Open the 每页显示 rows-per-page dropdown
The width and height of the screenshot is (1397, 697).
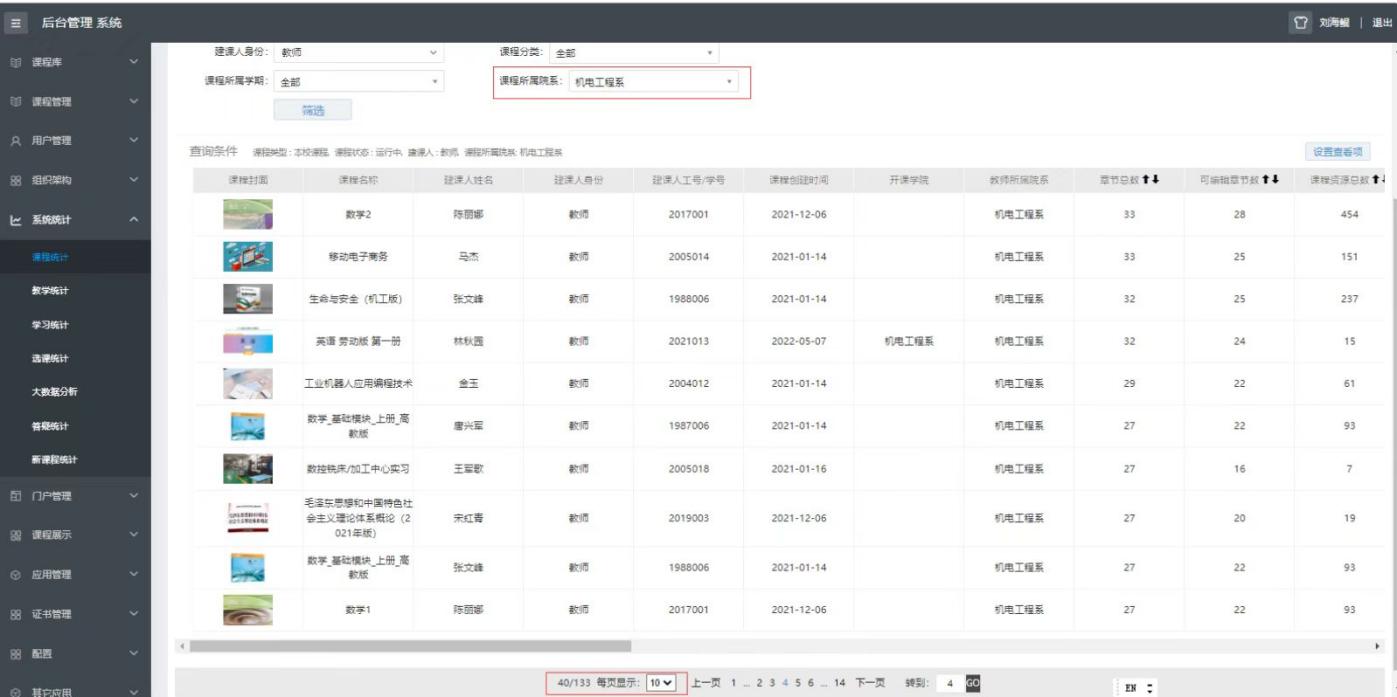tap(661, 683)
